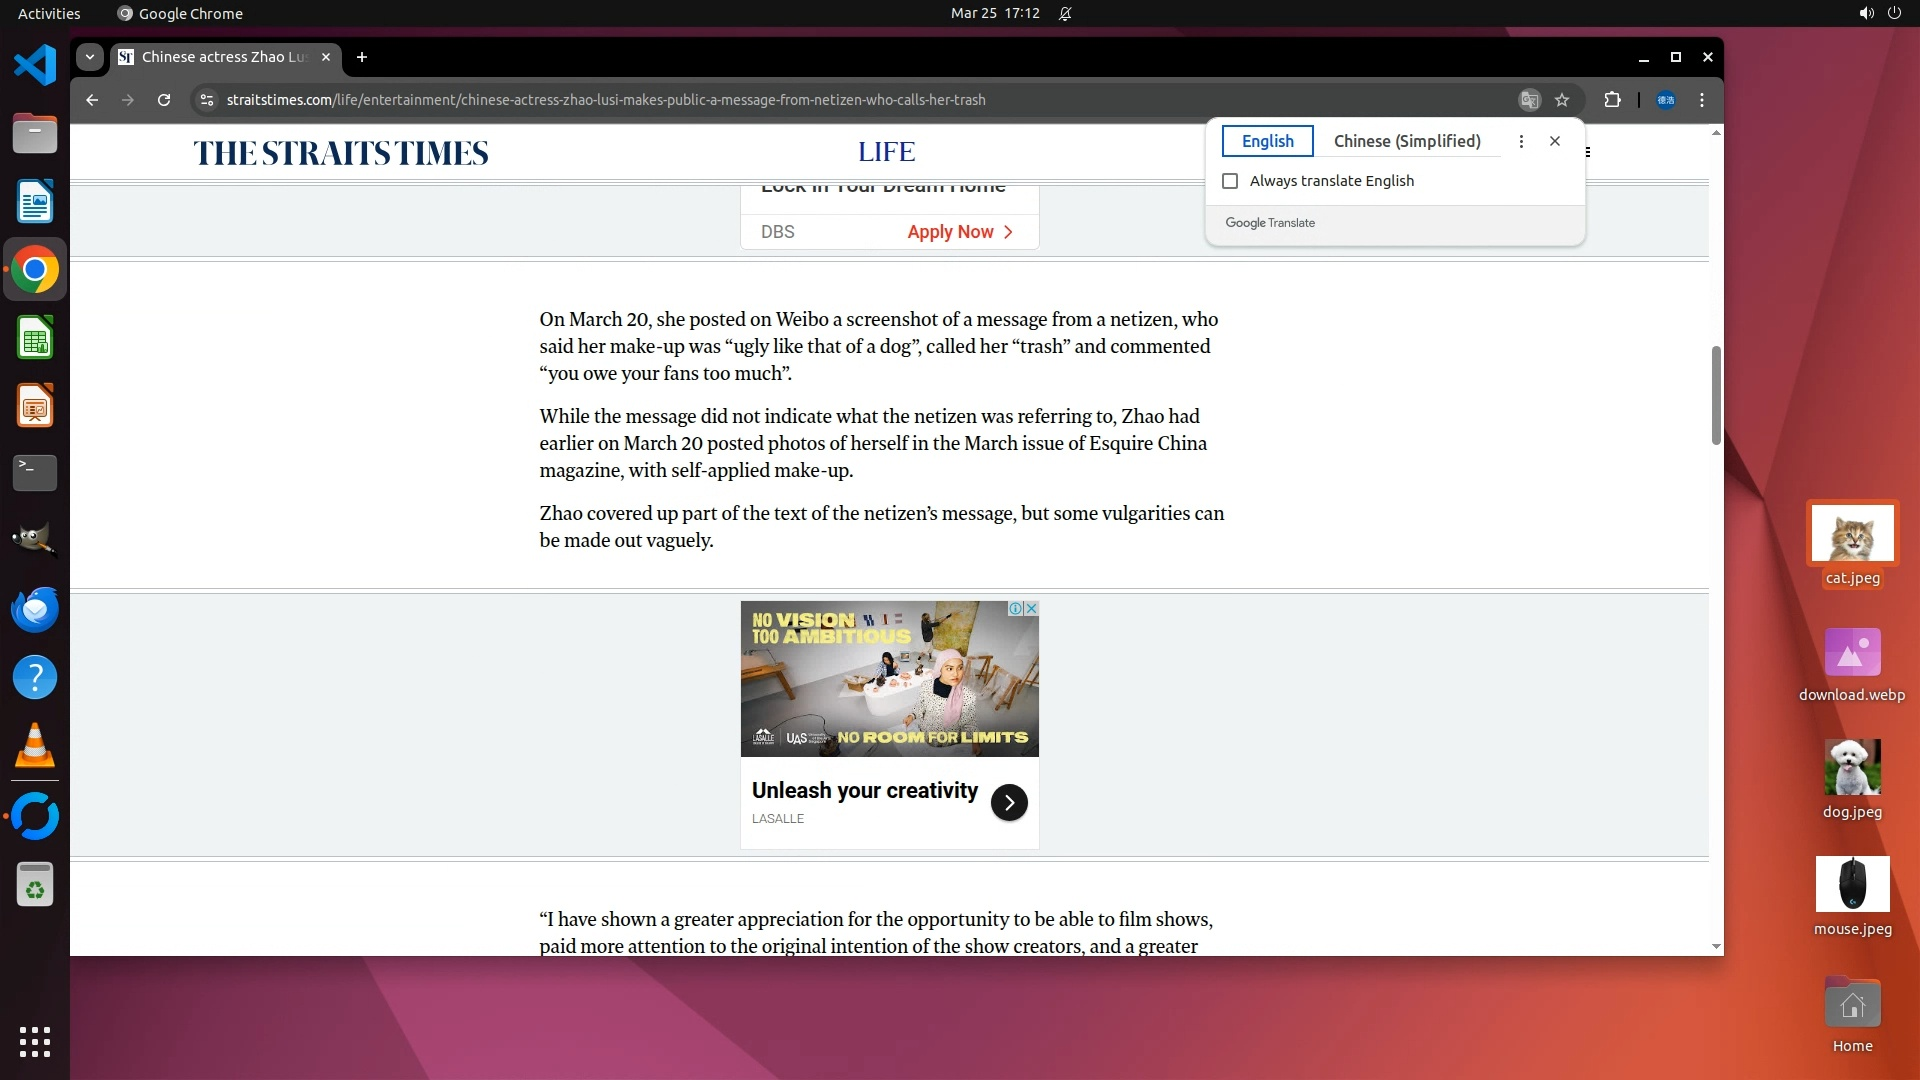Enable Always translate English checkbox
Image resolution: width=1920 pixels, height=1080 pixels.
click(x=1230, y=181)
